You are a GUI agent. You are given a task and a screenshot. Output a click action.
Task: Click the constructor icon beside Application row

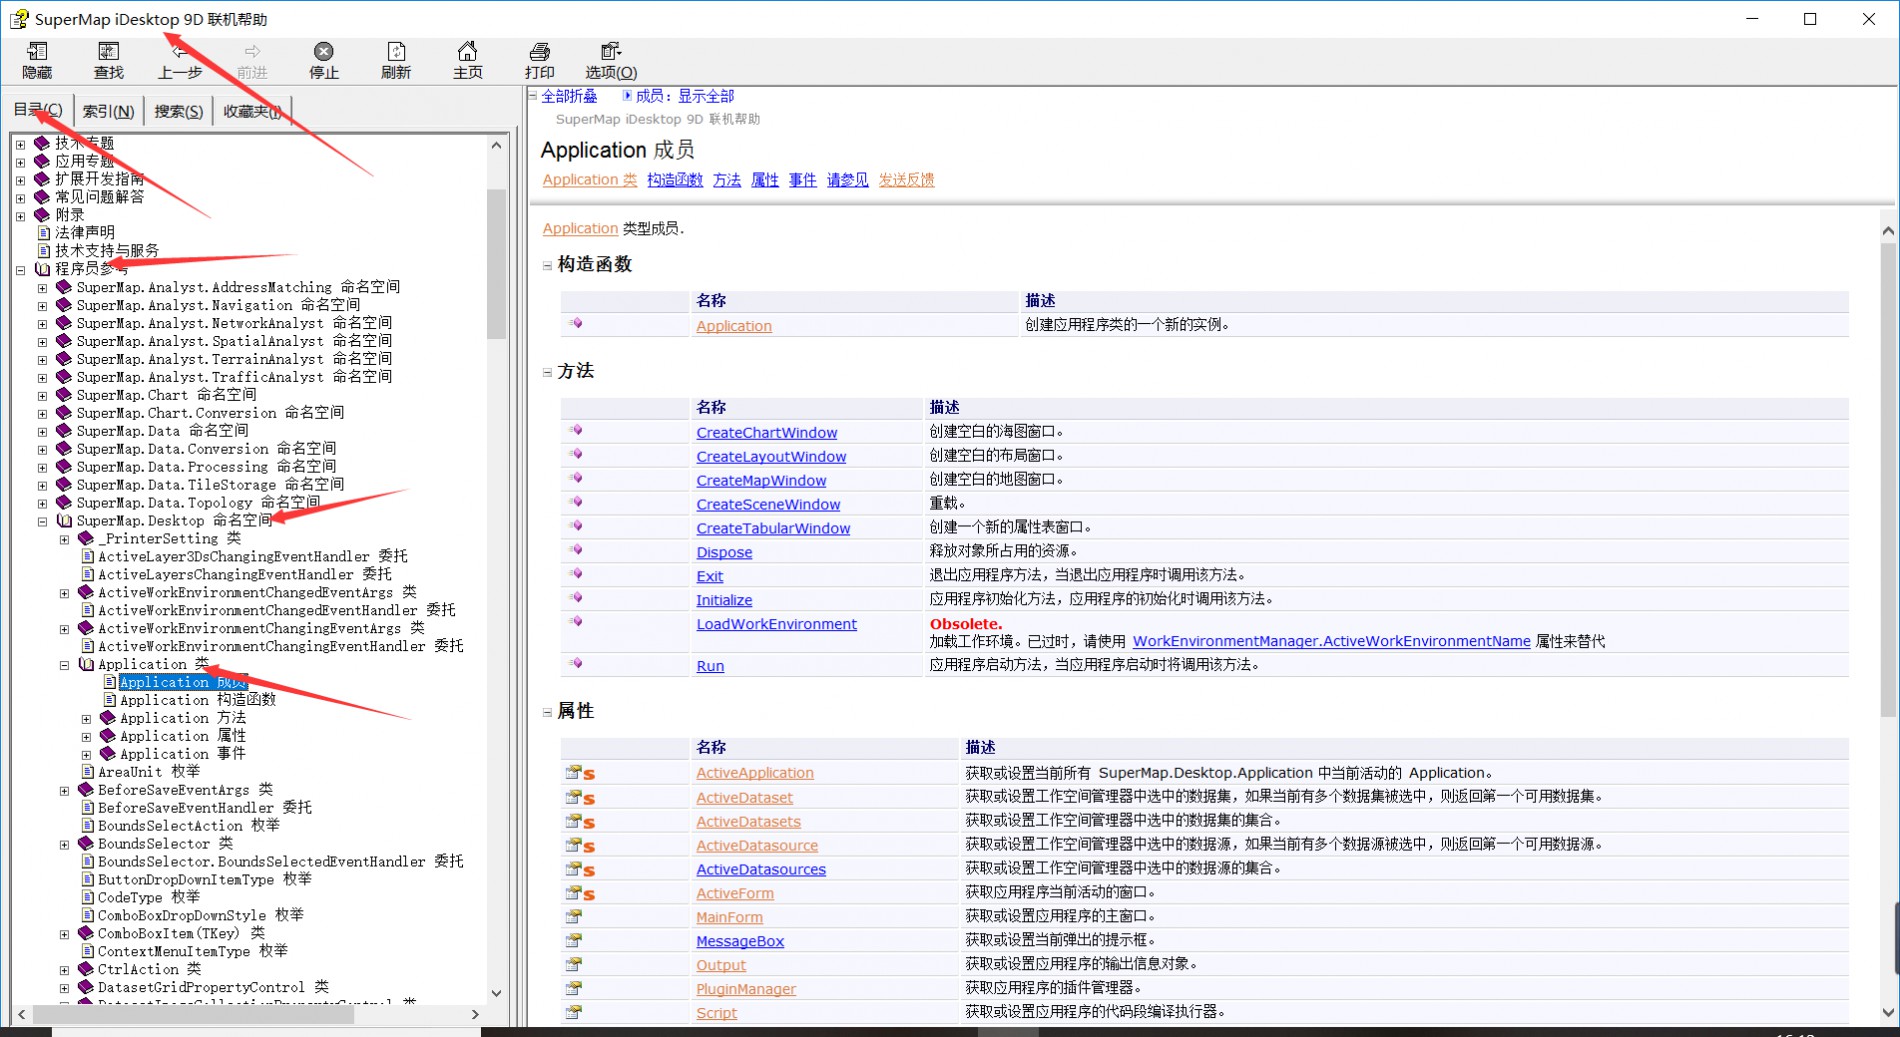click(576, 323)
